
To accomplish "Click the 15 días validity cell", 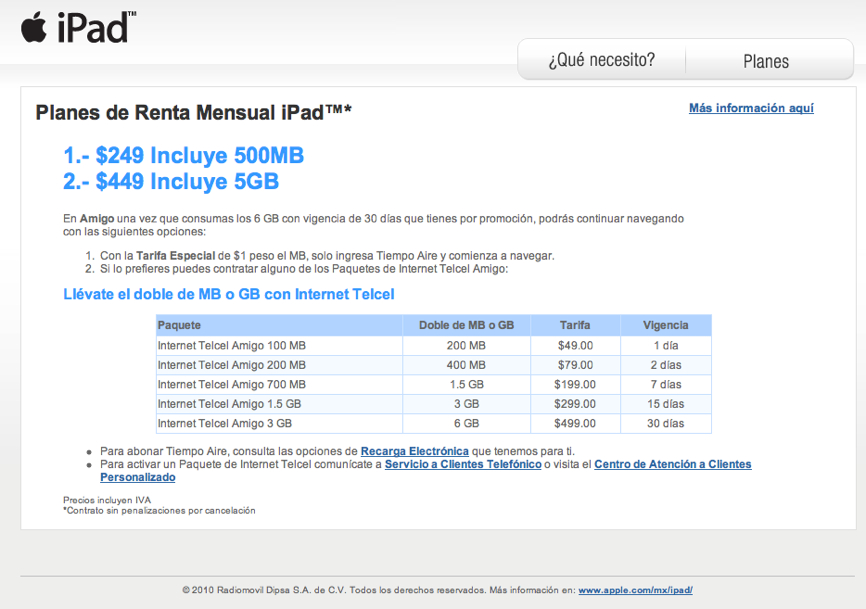I will pyautogui.click(x=666, y=404).
